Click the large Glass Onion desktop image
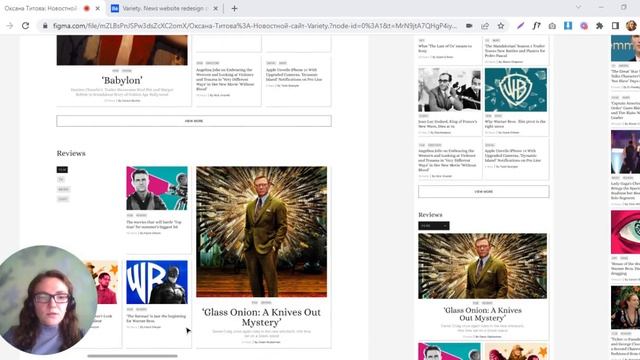The width and height of the screenshot is (640, 360). coord(261,231)
